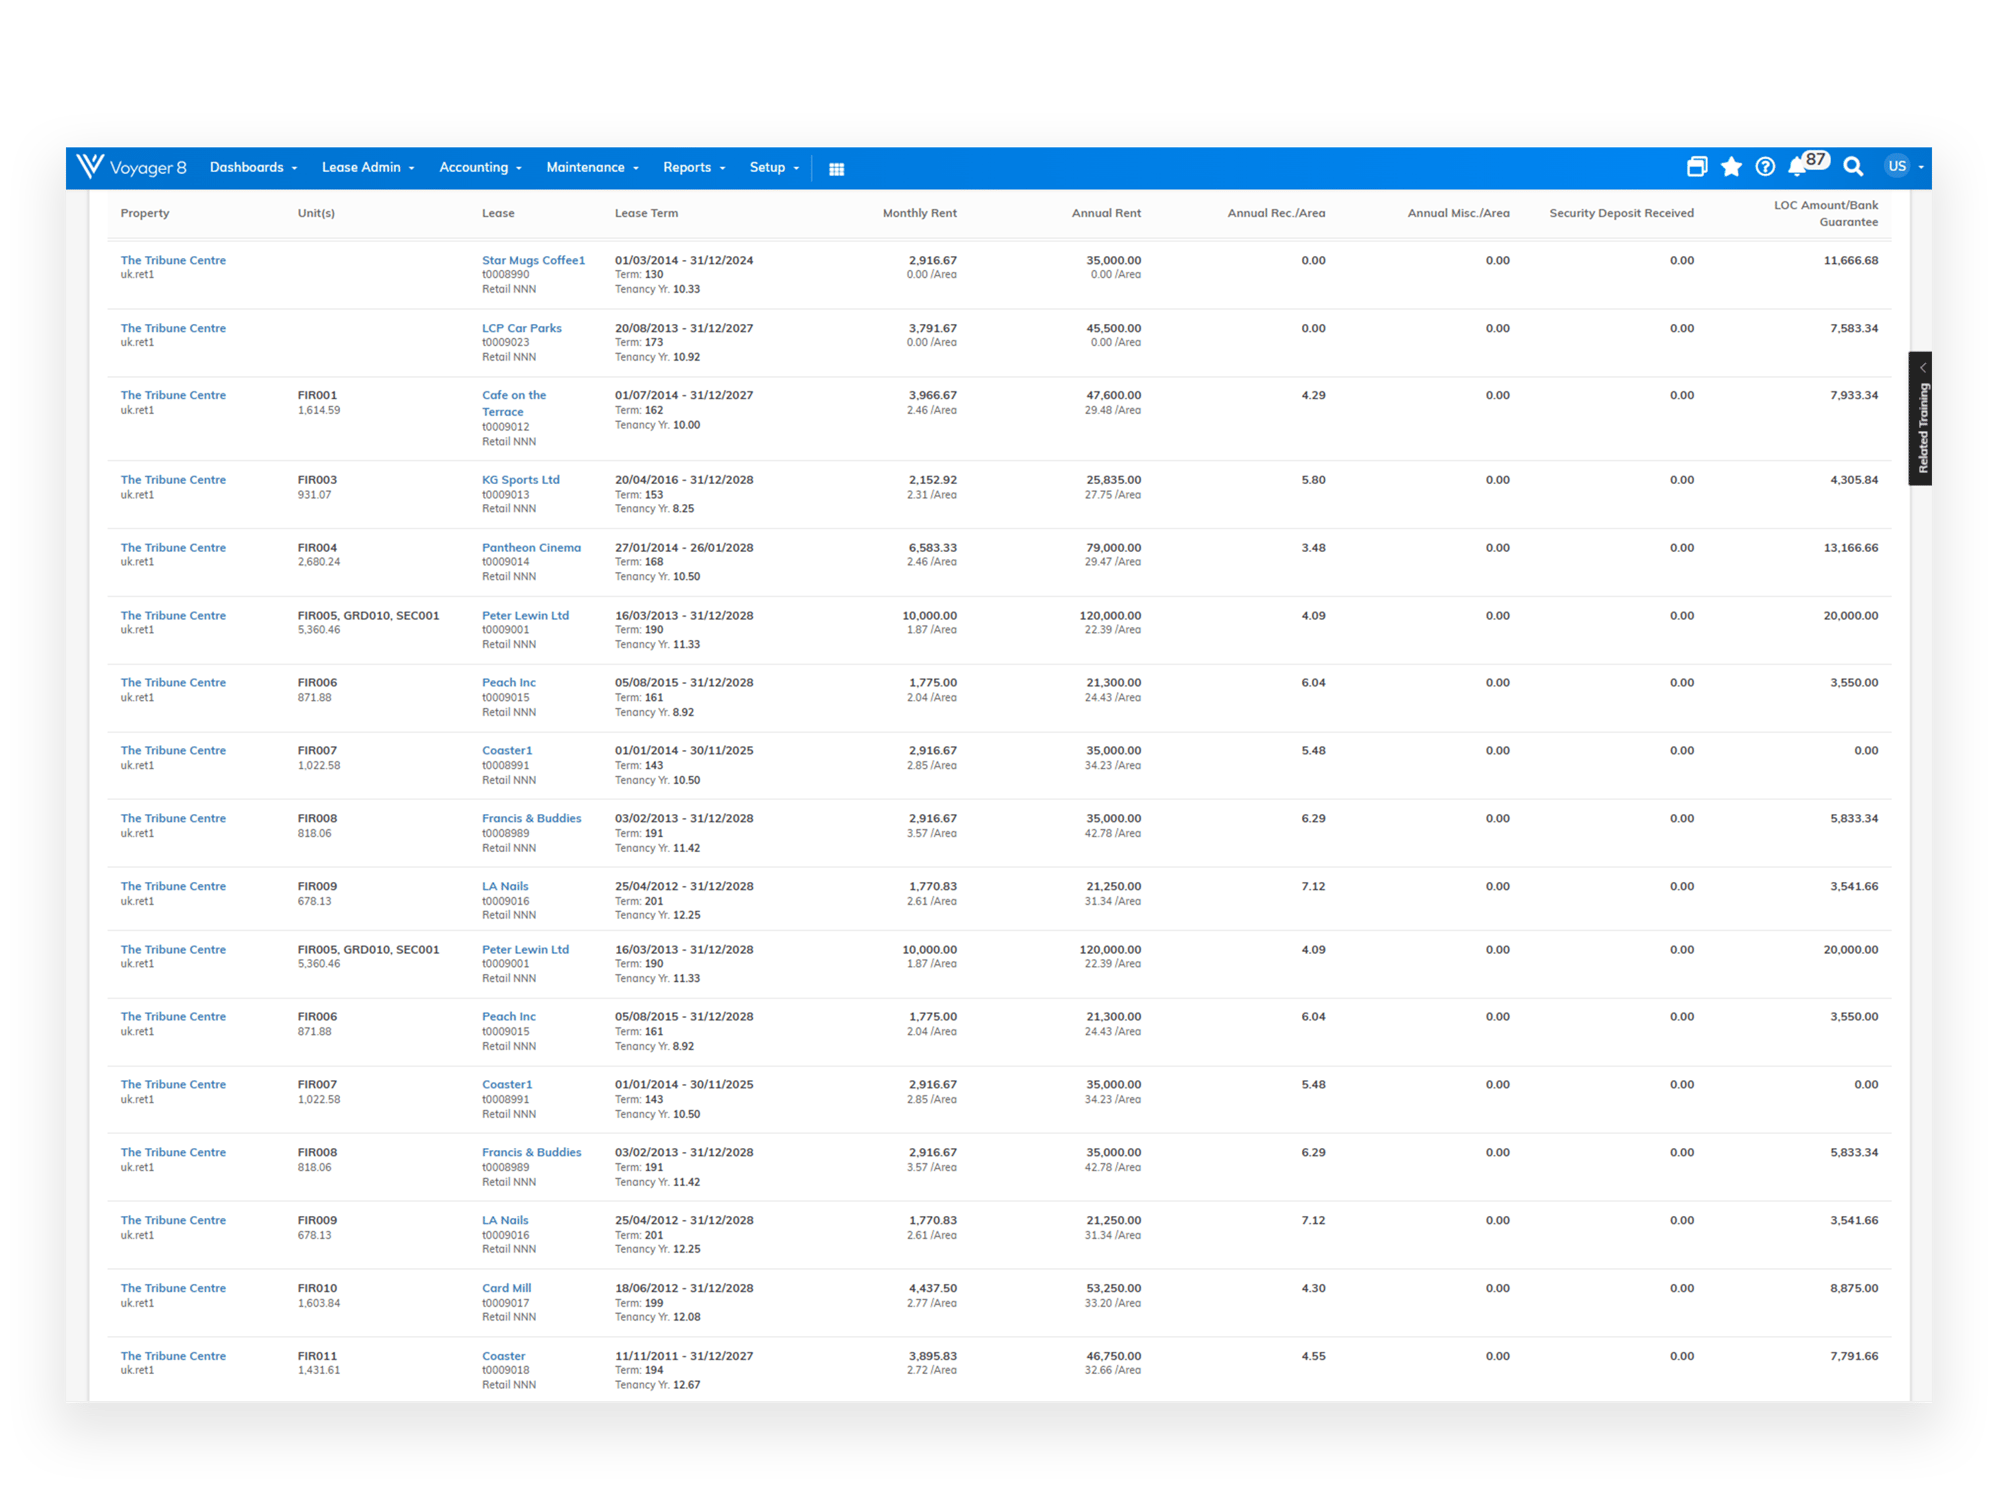Click the Voyager 8 logo
Image resolution: width=2000 pixels, height=1500 pixels.
tap(132, 167)
